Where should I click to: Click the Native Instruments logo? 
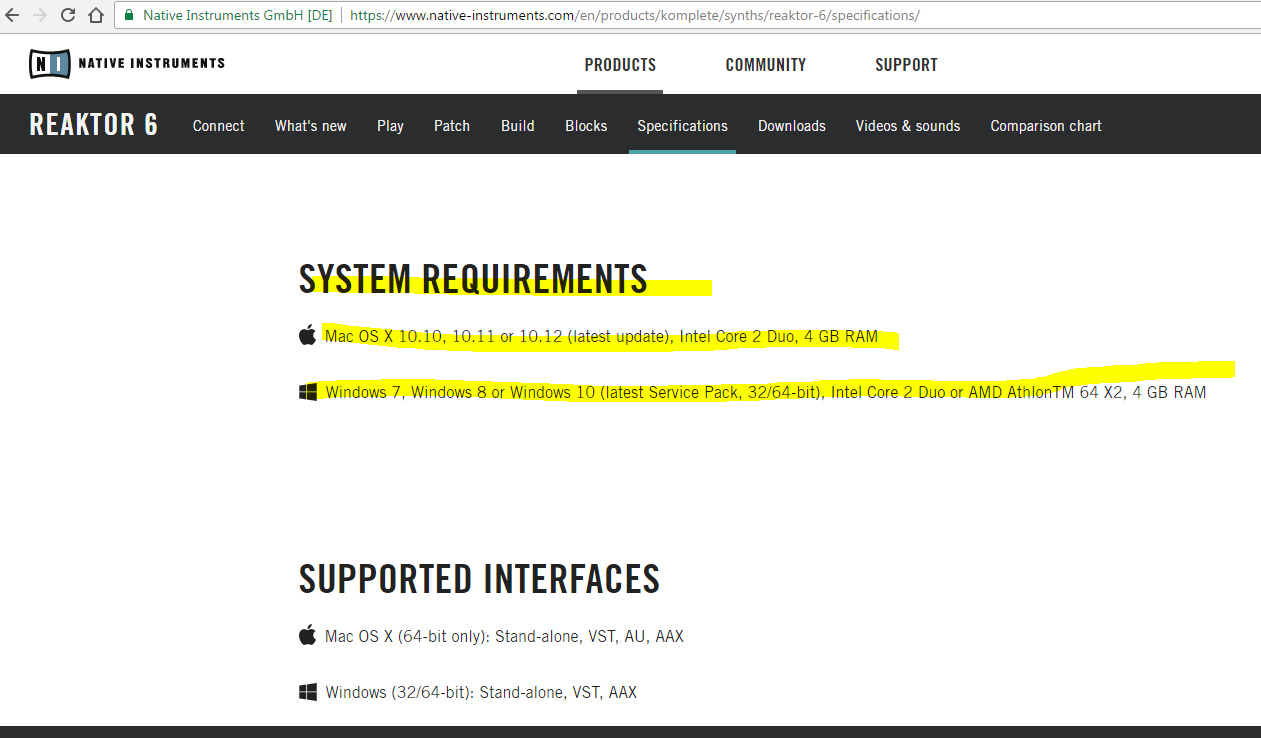(127, 63)
